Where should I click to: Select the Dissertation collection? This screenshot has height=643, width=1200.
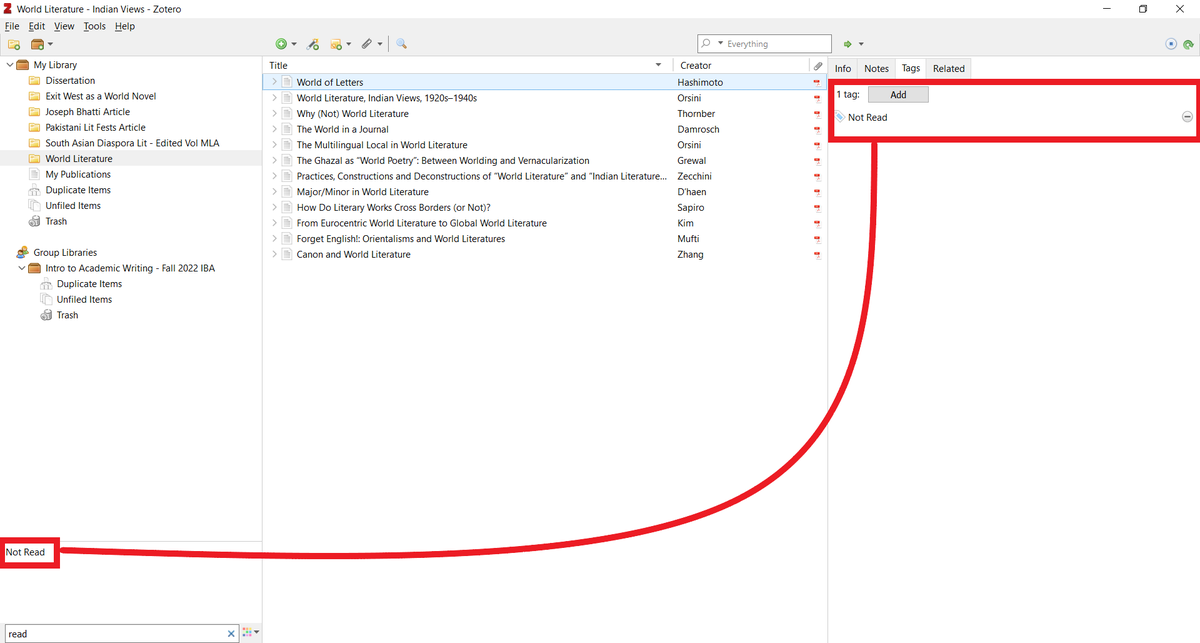point(70,80)
